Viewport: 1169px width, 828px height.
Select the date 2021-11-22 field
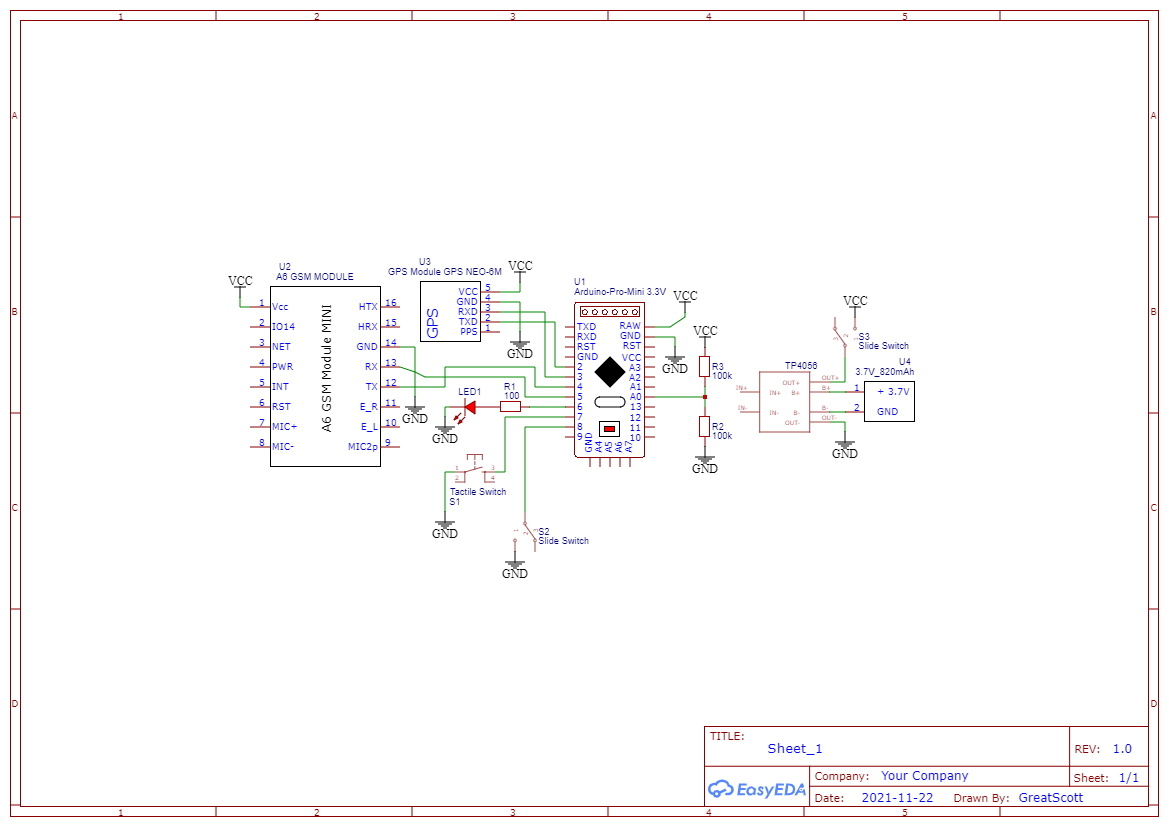coord(897,797)
